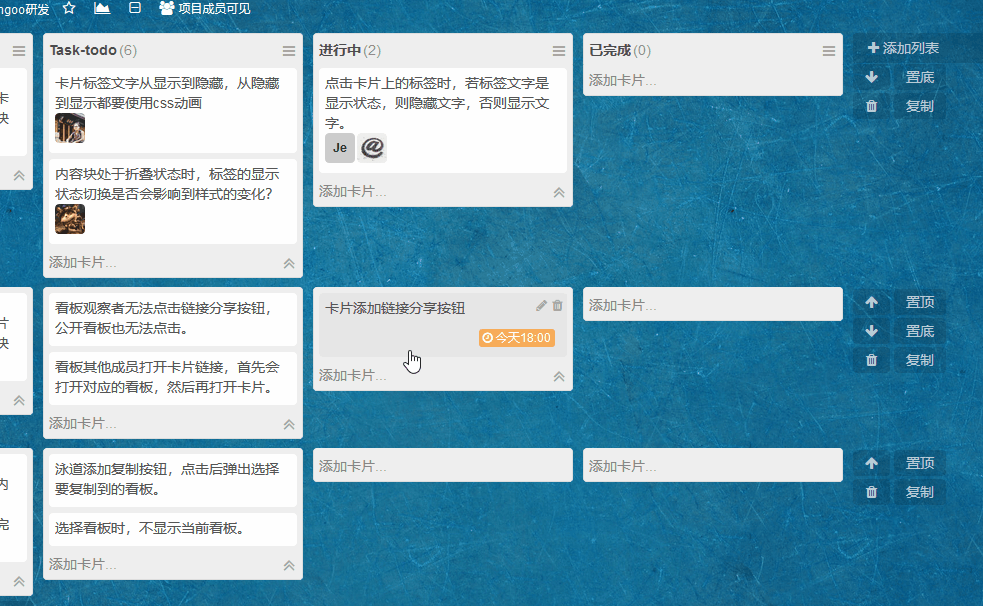983x606 pixels.
Task: Click the Je member avatar on card
Action: 340,148
